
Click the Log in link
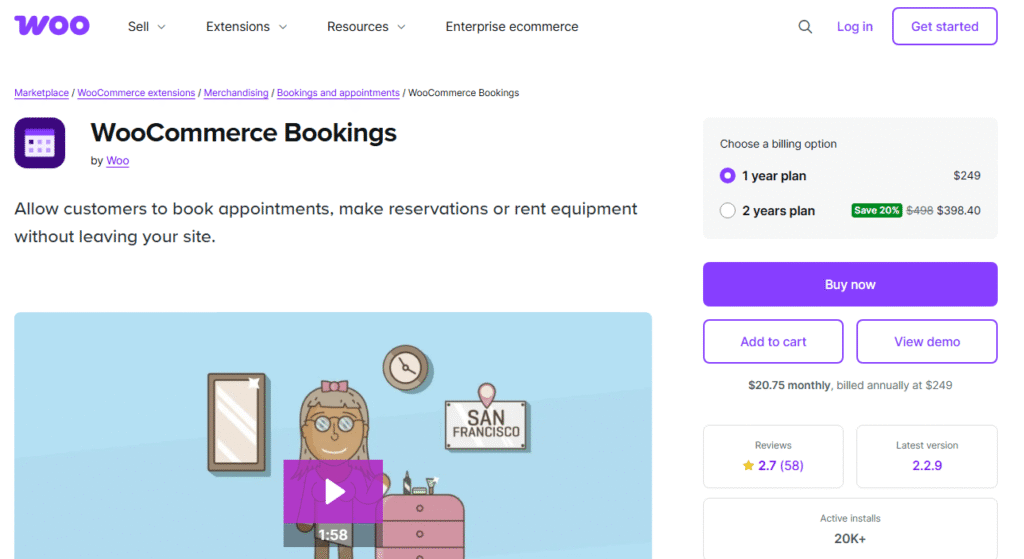point(855,27)
